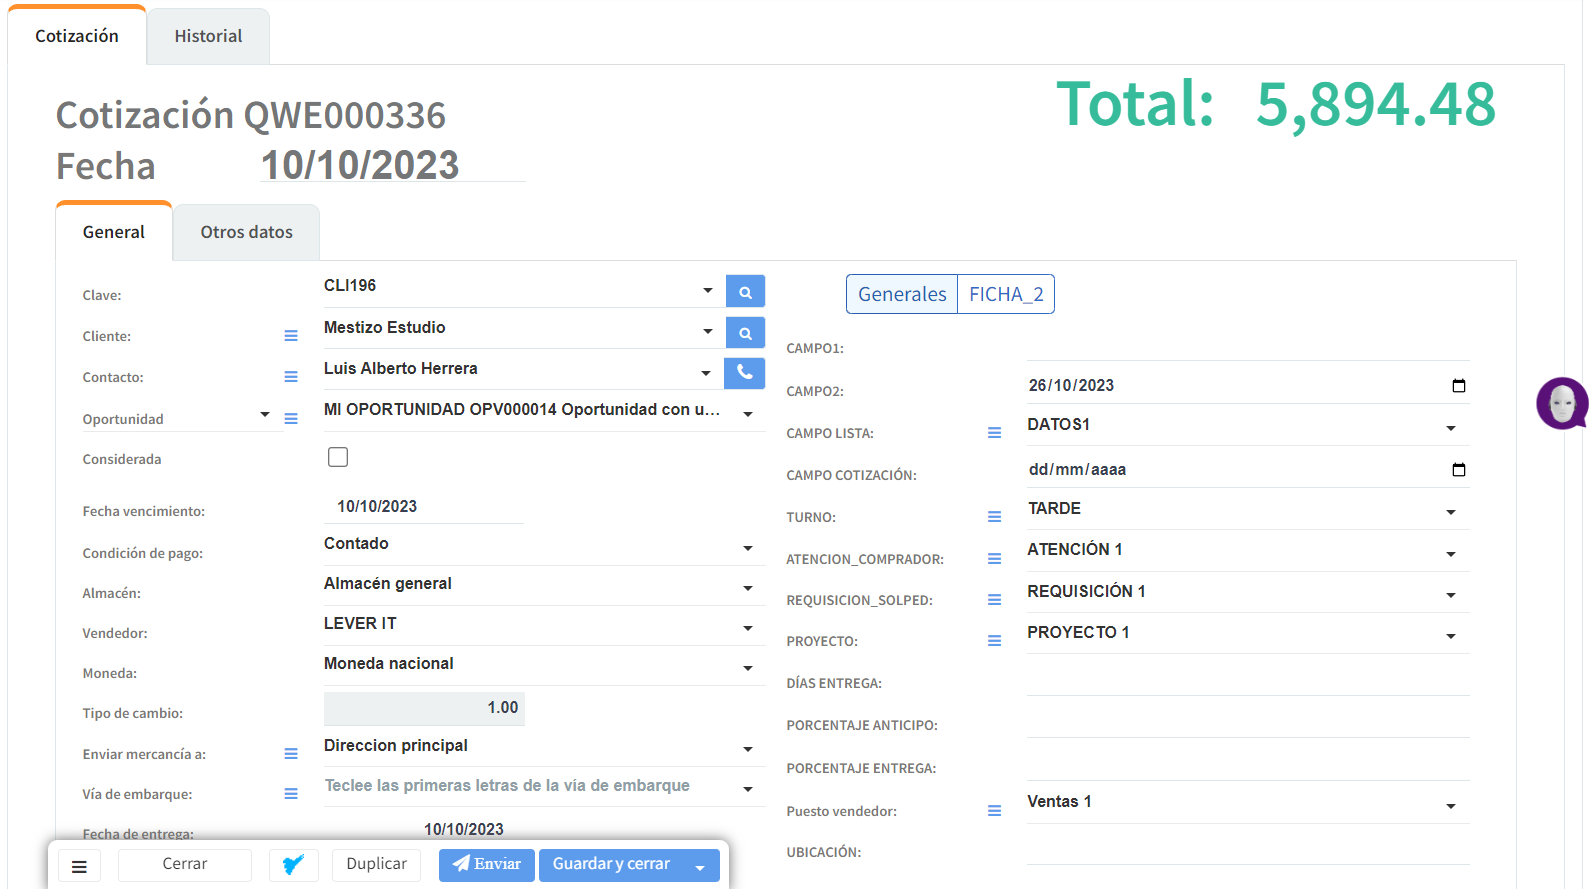Screen dimensions: 1589x889
Task: Open the CAMPO LISTA DATOS1 dropdown
Action: tap(1450, 428)
